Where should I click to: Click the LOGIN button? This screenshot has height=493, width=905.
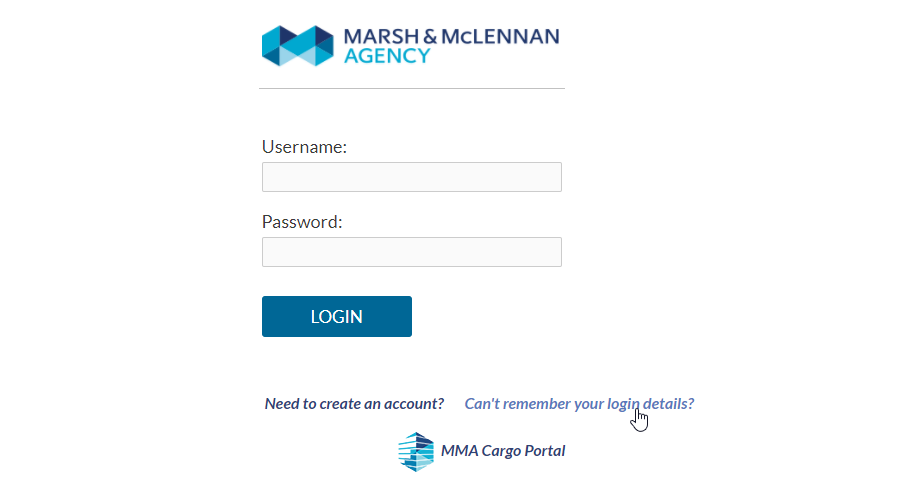(336, 316)
